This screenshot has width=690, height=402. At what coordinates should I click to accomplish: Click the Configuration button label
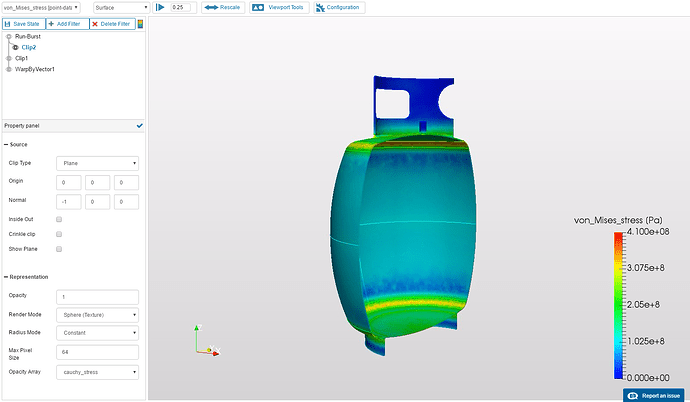coord(343,7)
